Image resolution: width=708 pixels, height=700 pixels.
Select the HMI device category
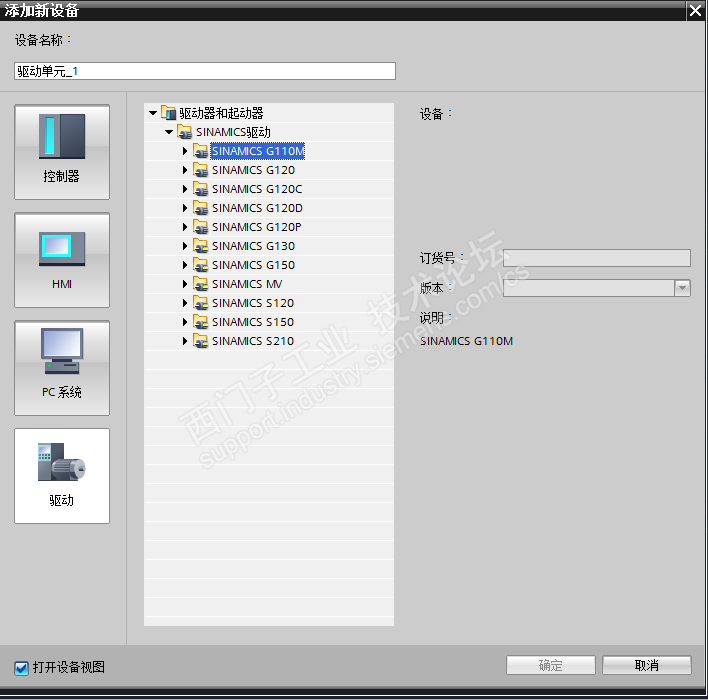pyautogui.click(x=62, y=260)
